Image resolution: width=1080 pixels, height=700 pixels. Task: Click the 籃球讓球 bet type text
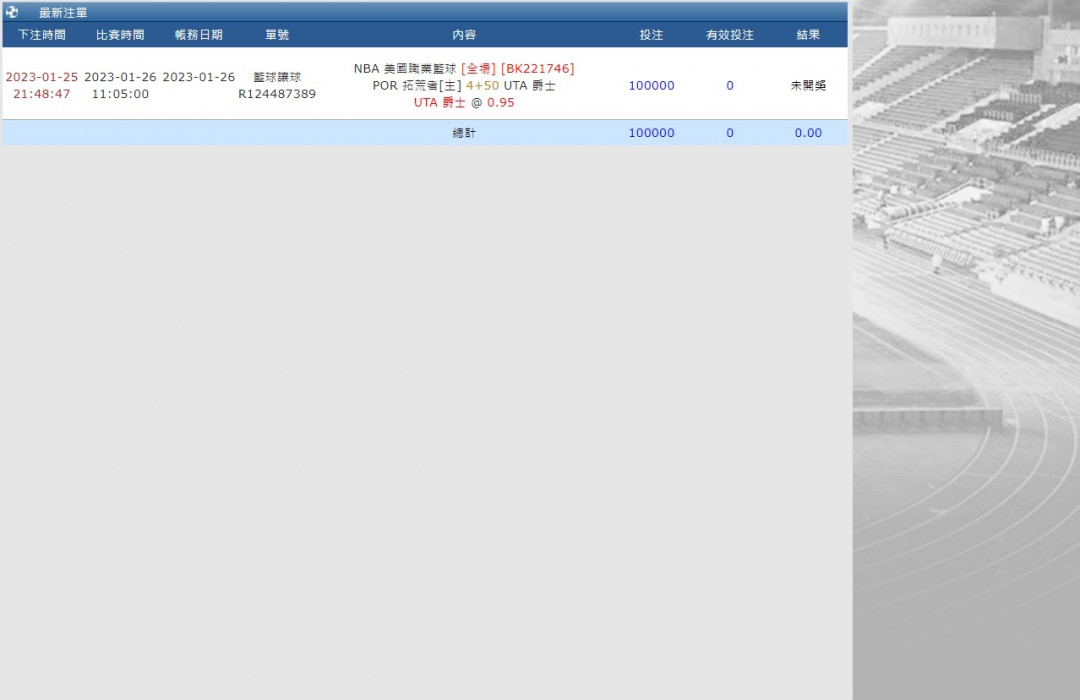pos(278,77)
